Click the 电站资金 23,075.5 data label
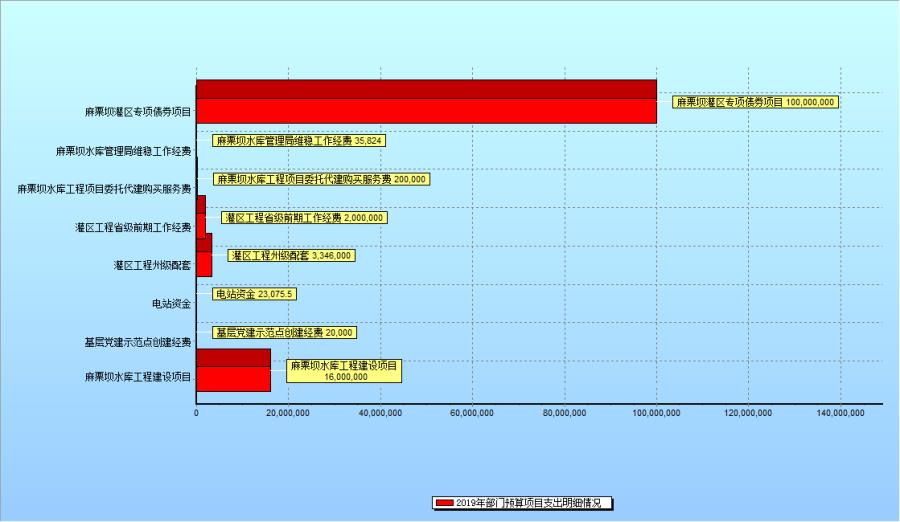The height and width of the screenshot is (522, 900). pos(255,295)
